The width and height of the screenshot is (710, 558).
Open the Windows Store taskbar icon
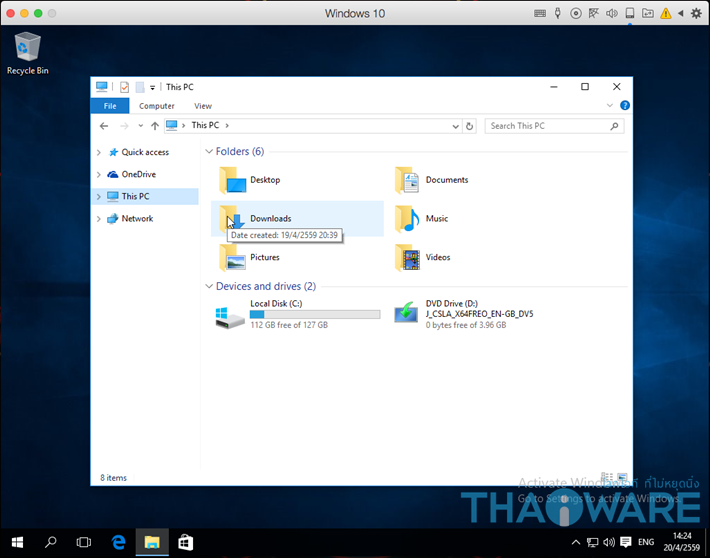185,542
